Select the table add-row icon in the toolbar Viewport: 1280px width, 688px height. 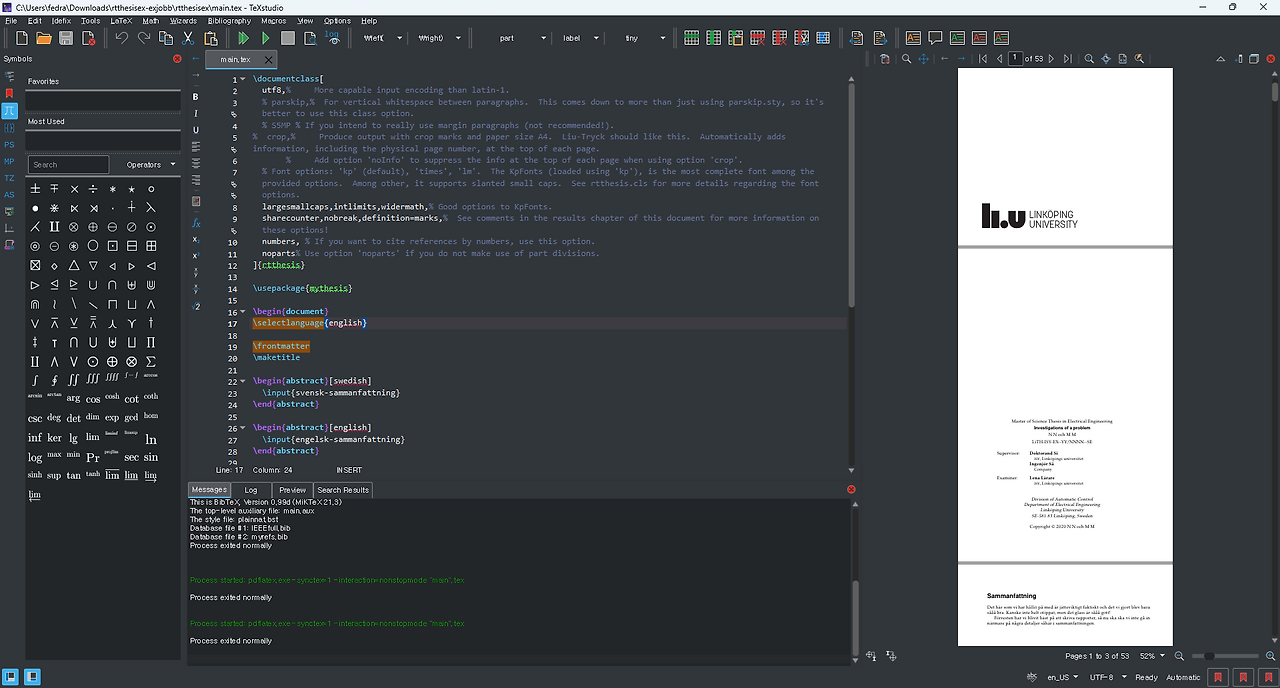coord(692,37)
